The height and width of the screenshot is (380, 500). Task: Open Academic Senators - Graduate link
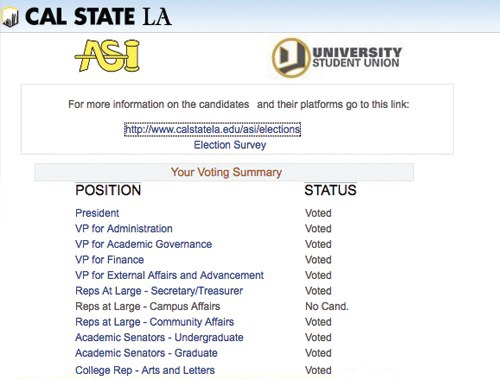click(x=146, y=353)
